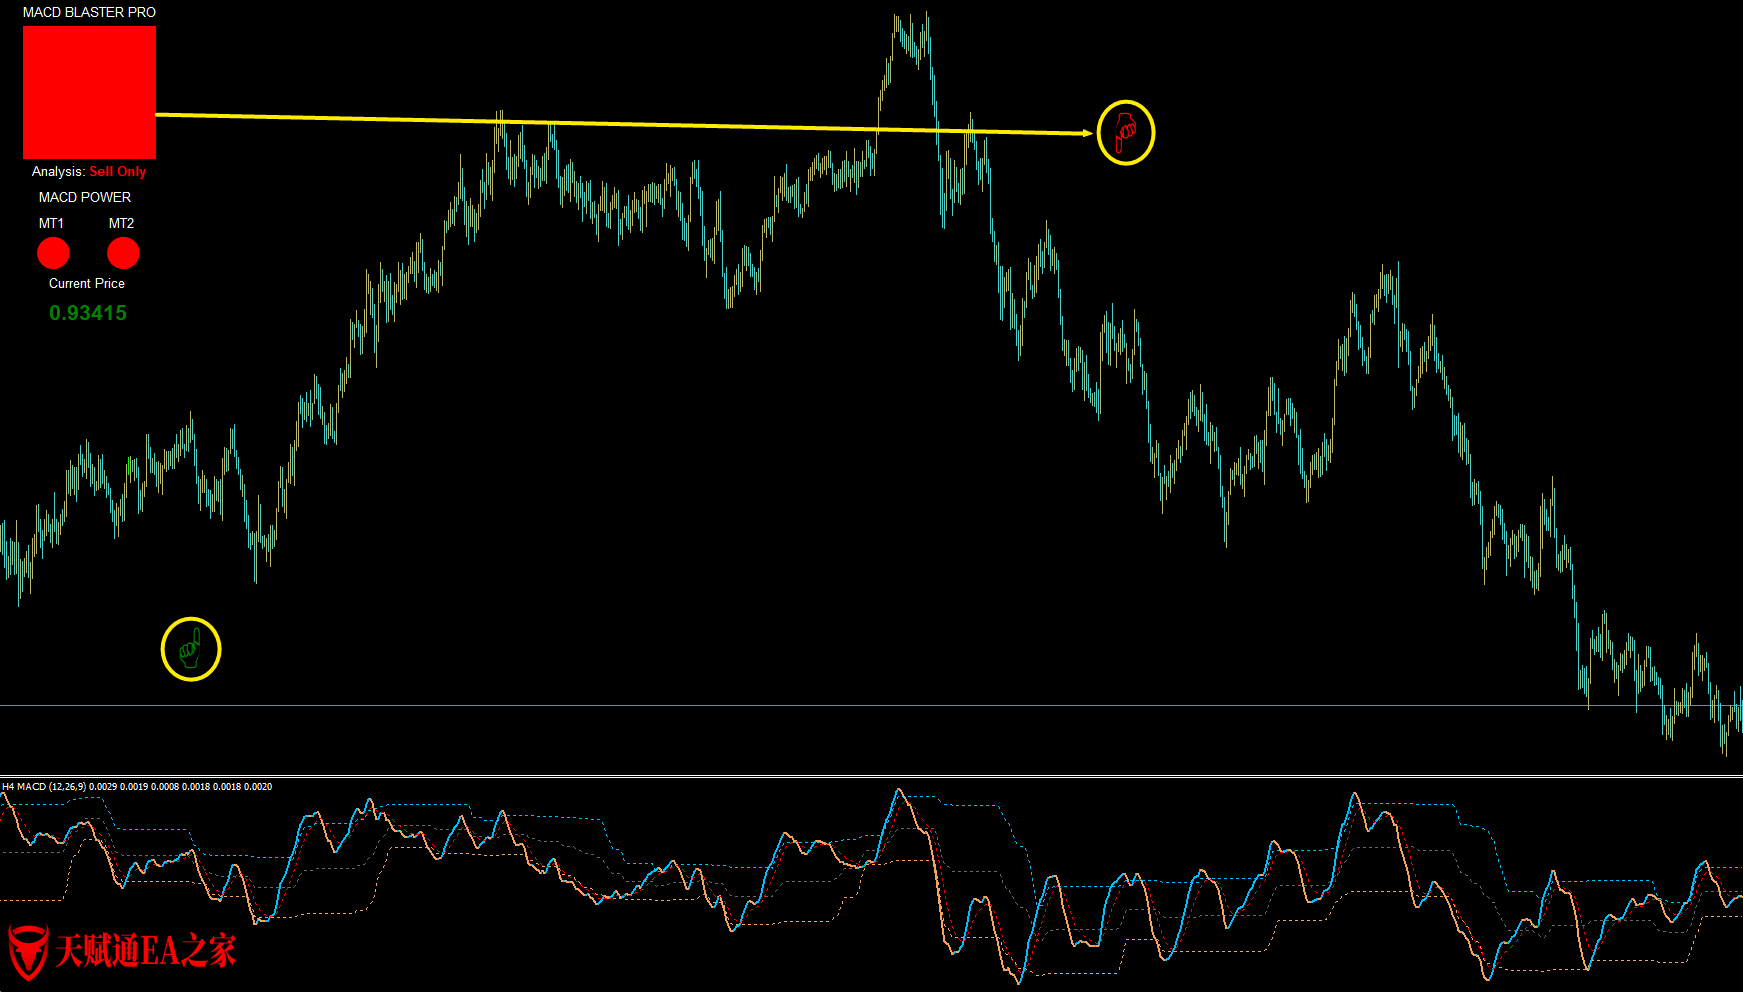This screenshot has height=992, width=1743.
Task: Select the MACD BLASTER PRO title text
Action: (x=89, y=12)
